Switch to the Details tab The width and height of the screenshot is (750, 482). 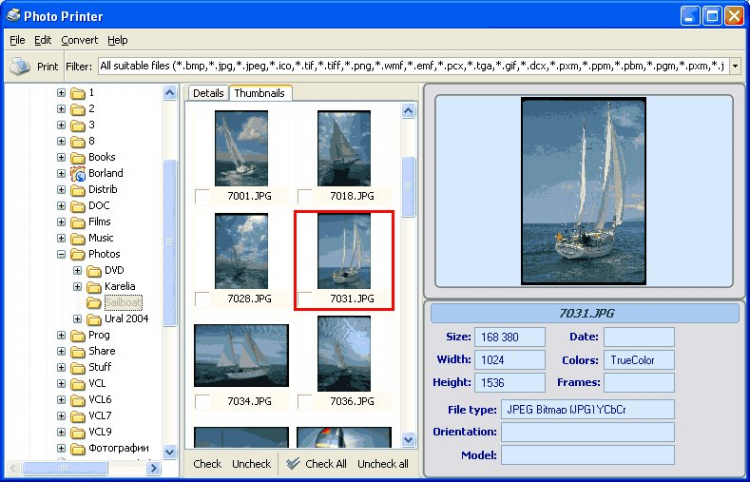pyautogui.click(x=208, y=93)
